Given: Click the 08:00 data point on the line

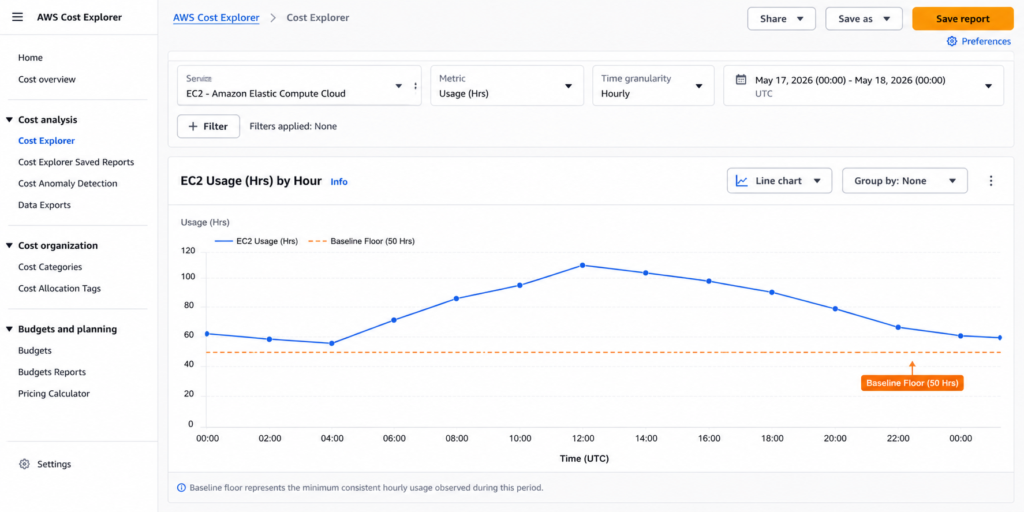Looking at the screenshot, I should click(456, 298).
